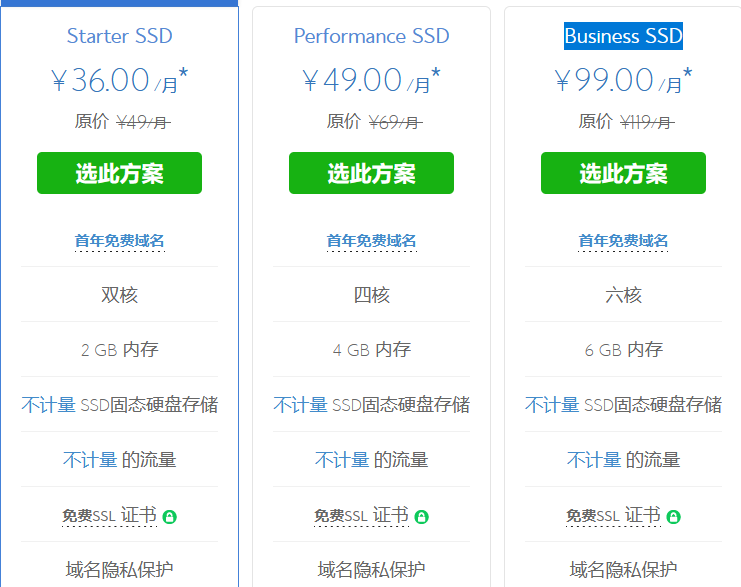Select the Business SSD plan button
Viewport: 741px width, 587px height.
623,173
